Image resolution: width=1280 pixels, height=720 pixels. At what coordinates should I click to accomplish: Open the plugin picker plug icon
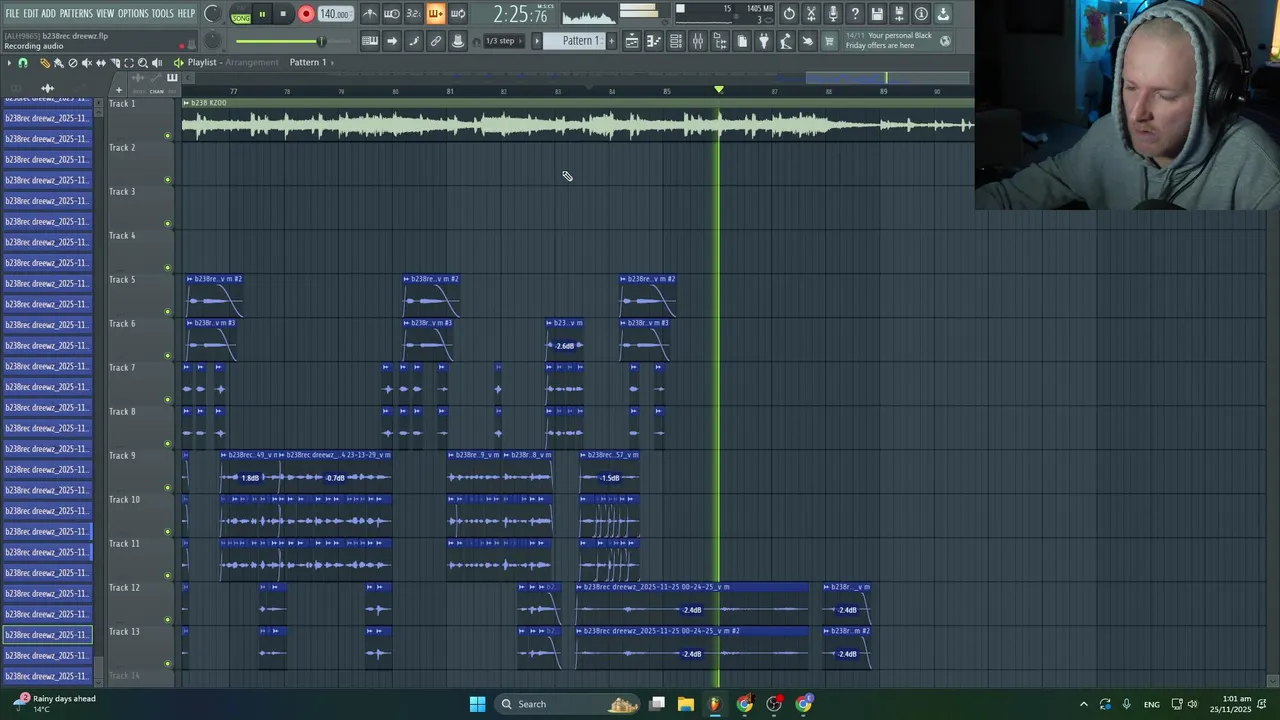point(764,41)
